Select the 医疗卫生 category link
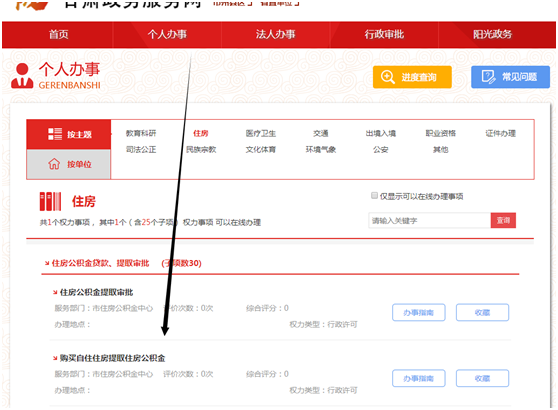This screenshot has width=558, height=410. pyautogui.click(x=260, y=133)
